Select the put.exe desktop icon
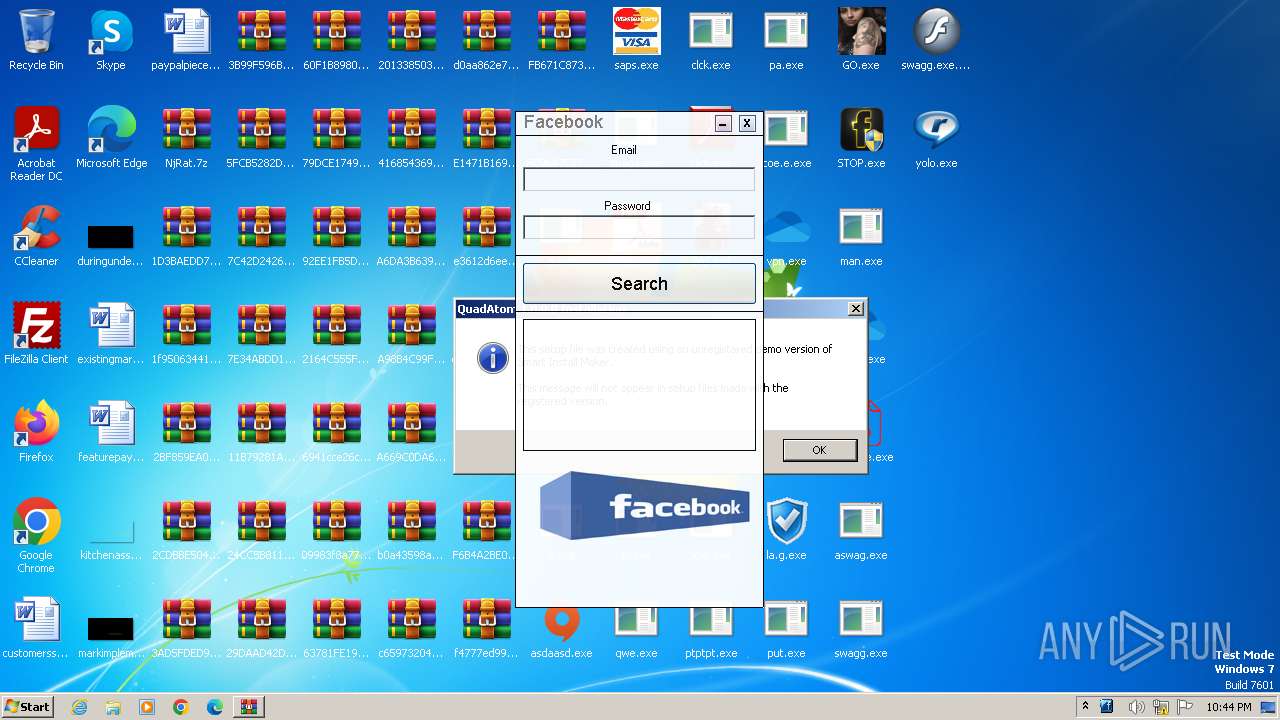Image resolution: width=1280 pixels, height=720 pixels. pos(786,628)
